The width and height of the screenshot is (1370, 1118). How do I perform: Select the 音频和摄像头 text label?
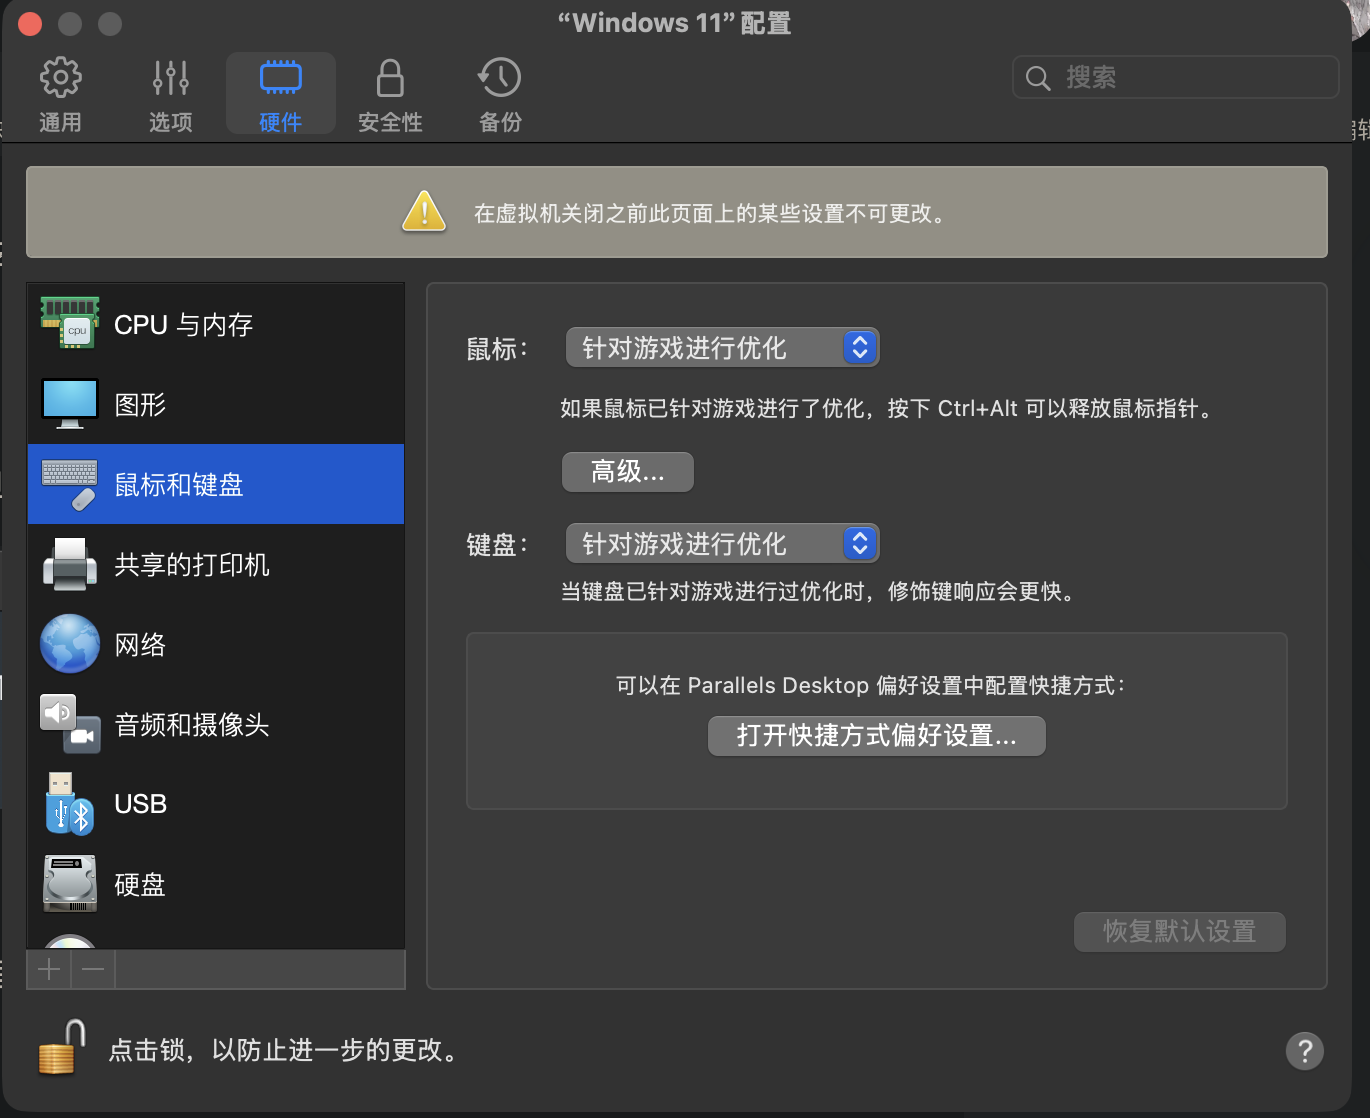click(192, 725)
